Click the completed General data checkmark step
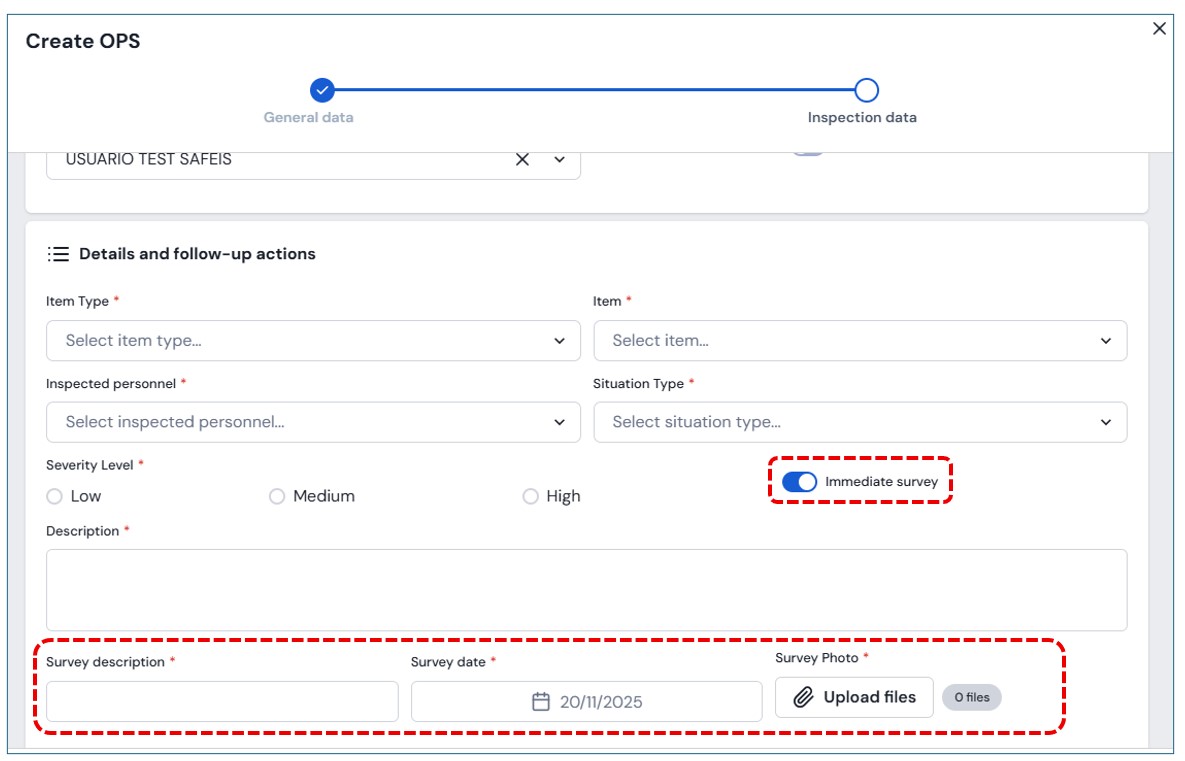The image size is (1185, 761). point(321,91)
